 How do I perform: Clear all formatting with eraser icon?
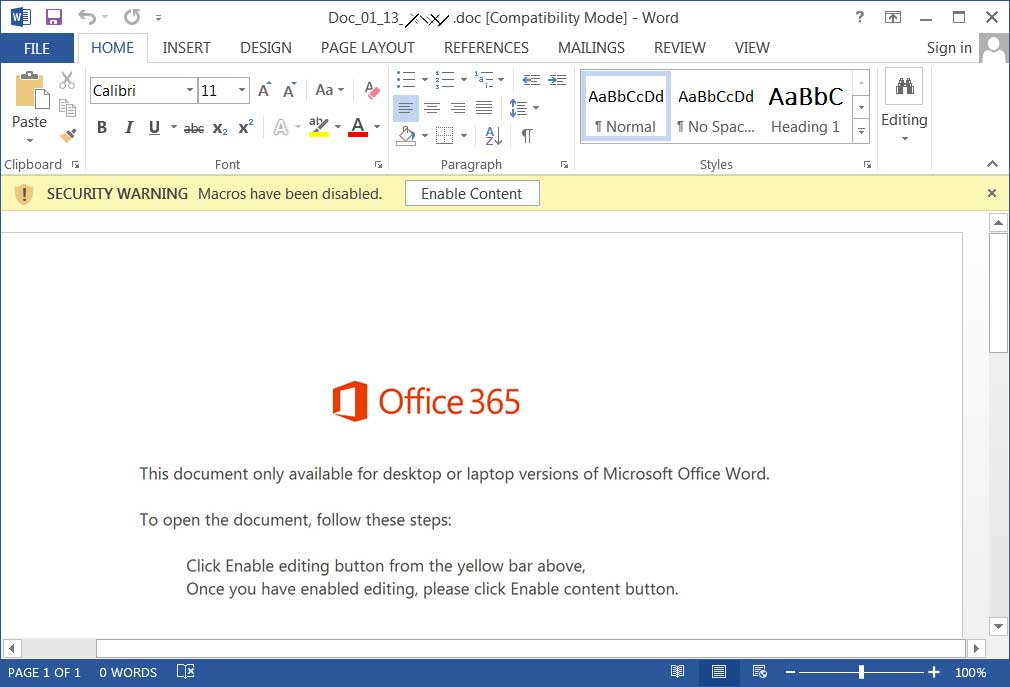[372, 90]
